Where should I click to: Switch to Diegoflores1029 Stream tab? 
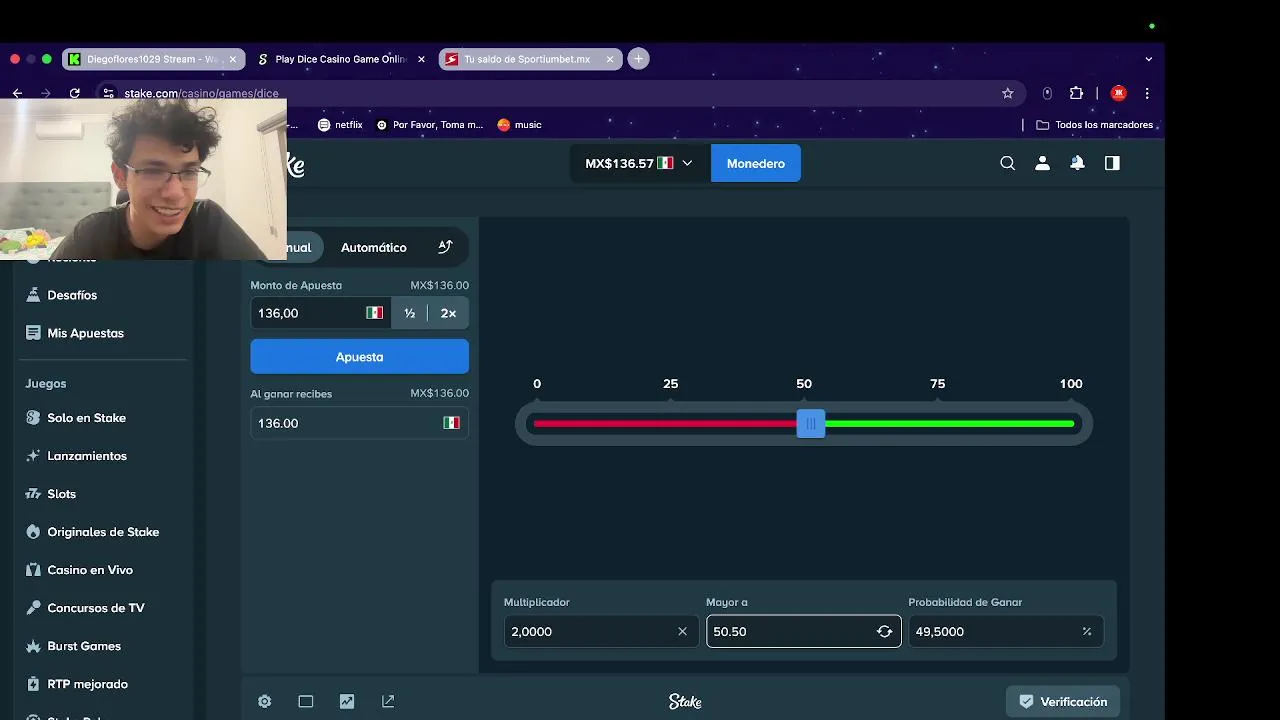click(x=153, y=59)
